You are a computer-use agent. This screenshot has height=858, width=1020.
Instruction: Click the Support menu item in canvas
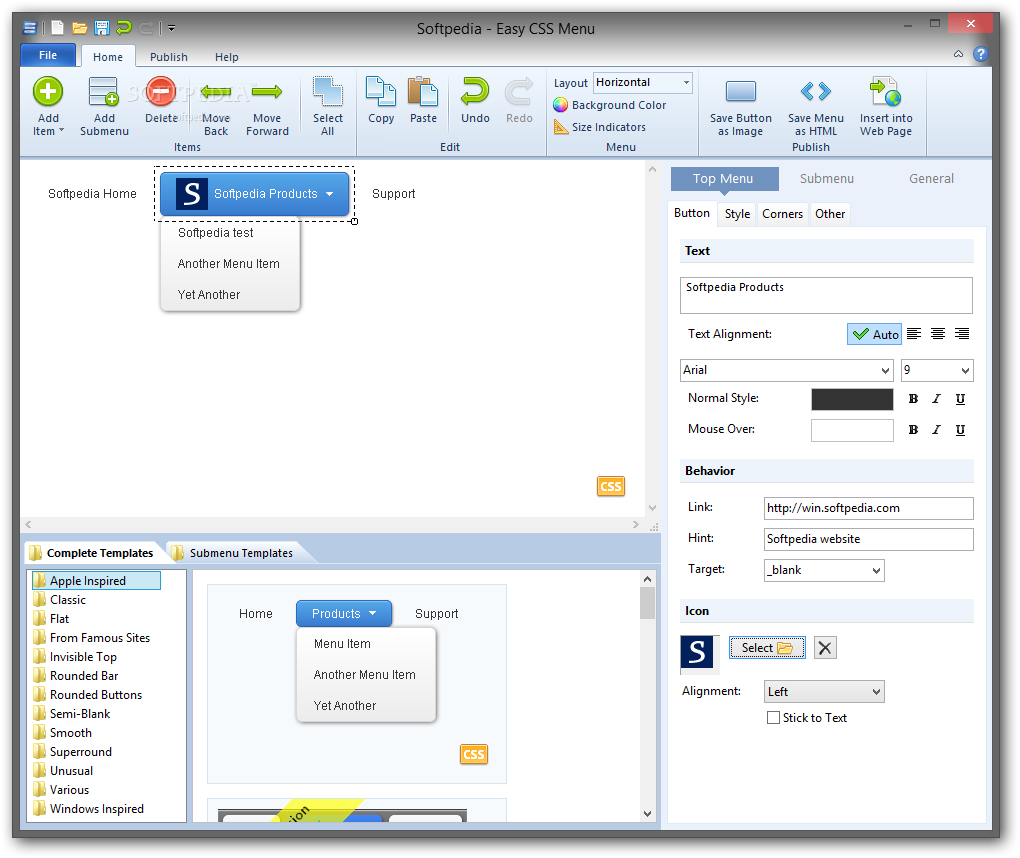(x=393, y=194)
